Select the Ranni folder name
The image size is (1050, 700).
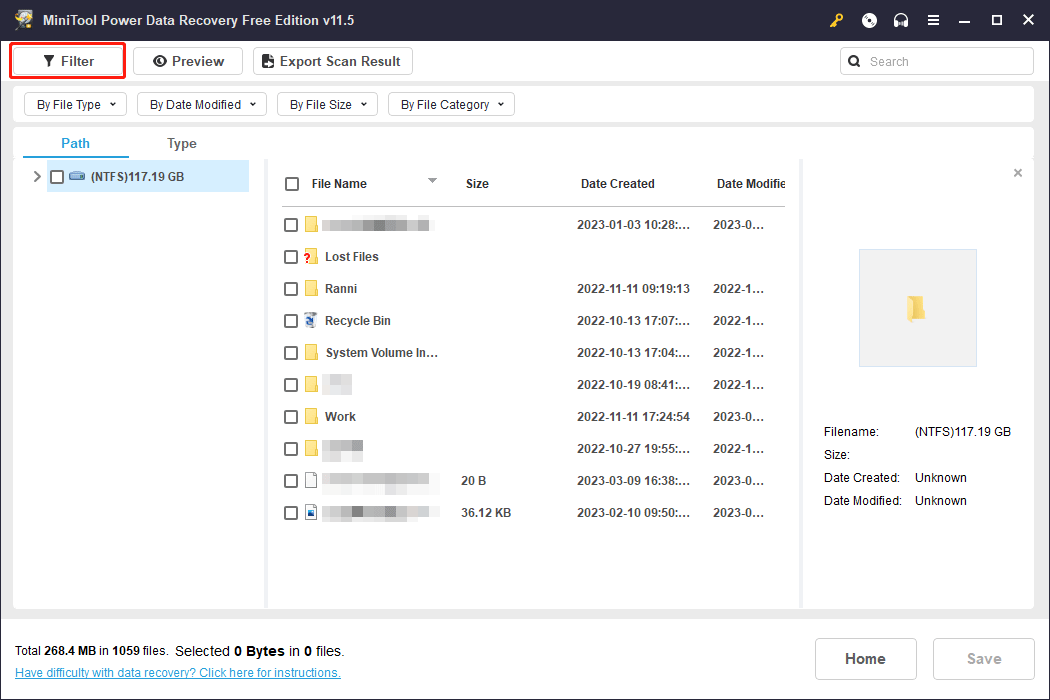pyautogui.click(x=341, y=289)
